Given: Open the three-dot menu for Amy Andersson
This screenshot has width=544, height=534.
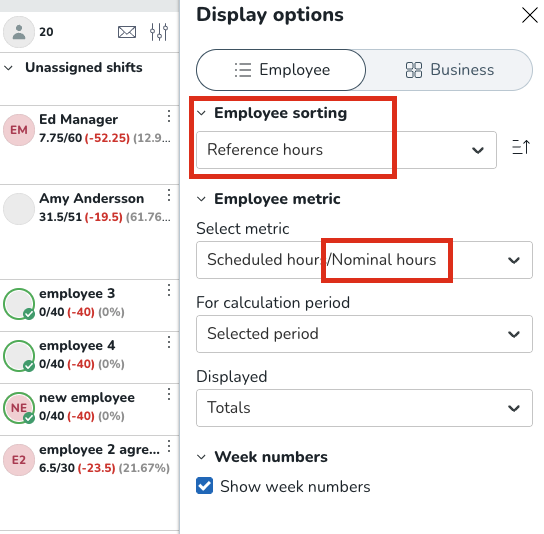Looking at the screenshot, I should click(169, 195).
